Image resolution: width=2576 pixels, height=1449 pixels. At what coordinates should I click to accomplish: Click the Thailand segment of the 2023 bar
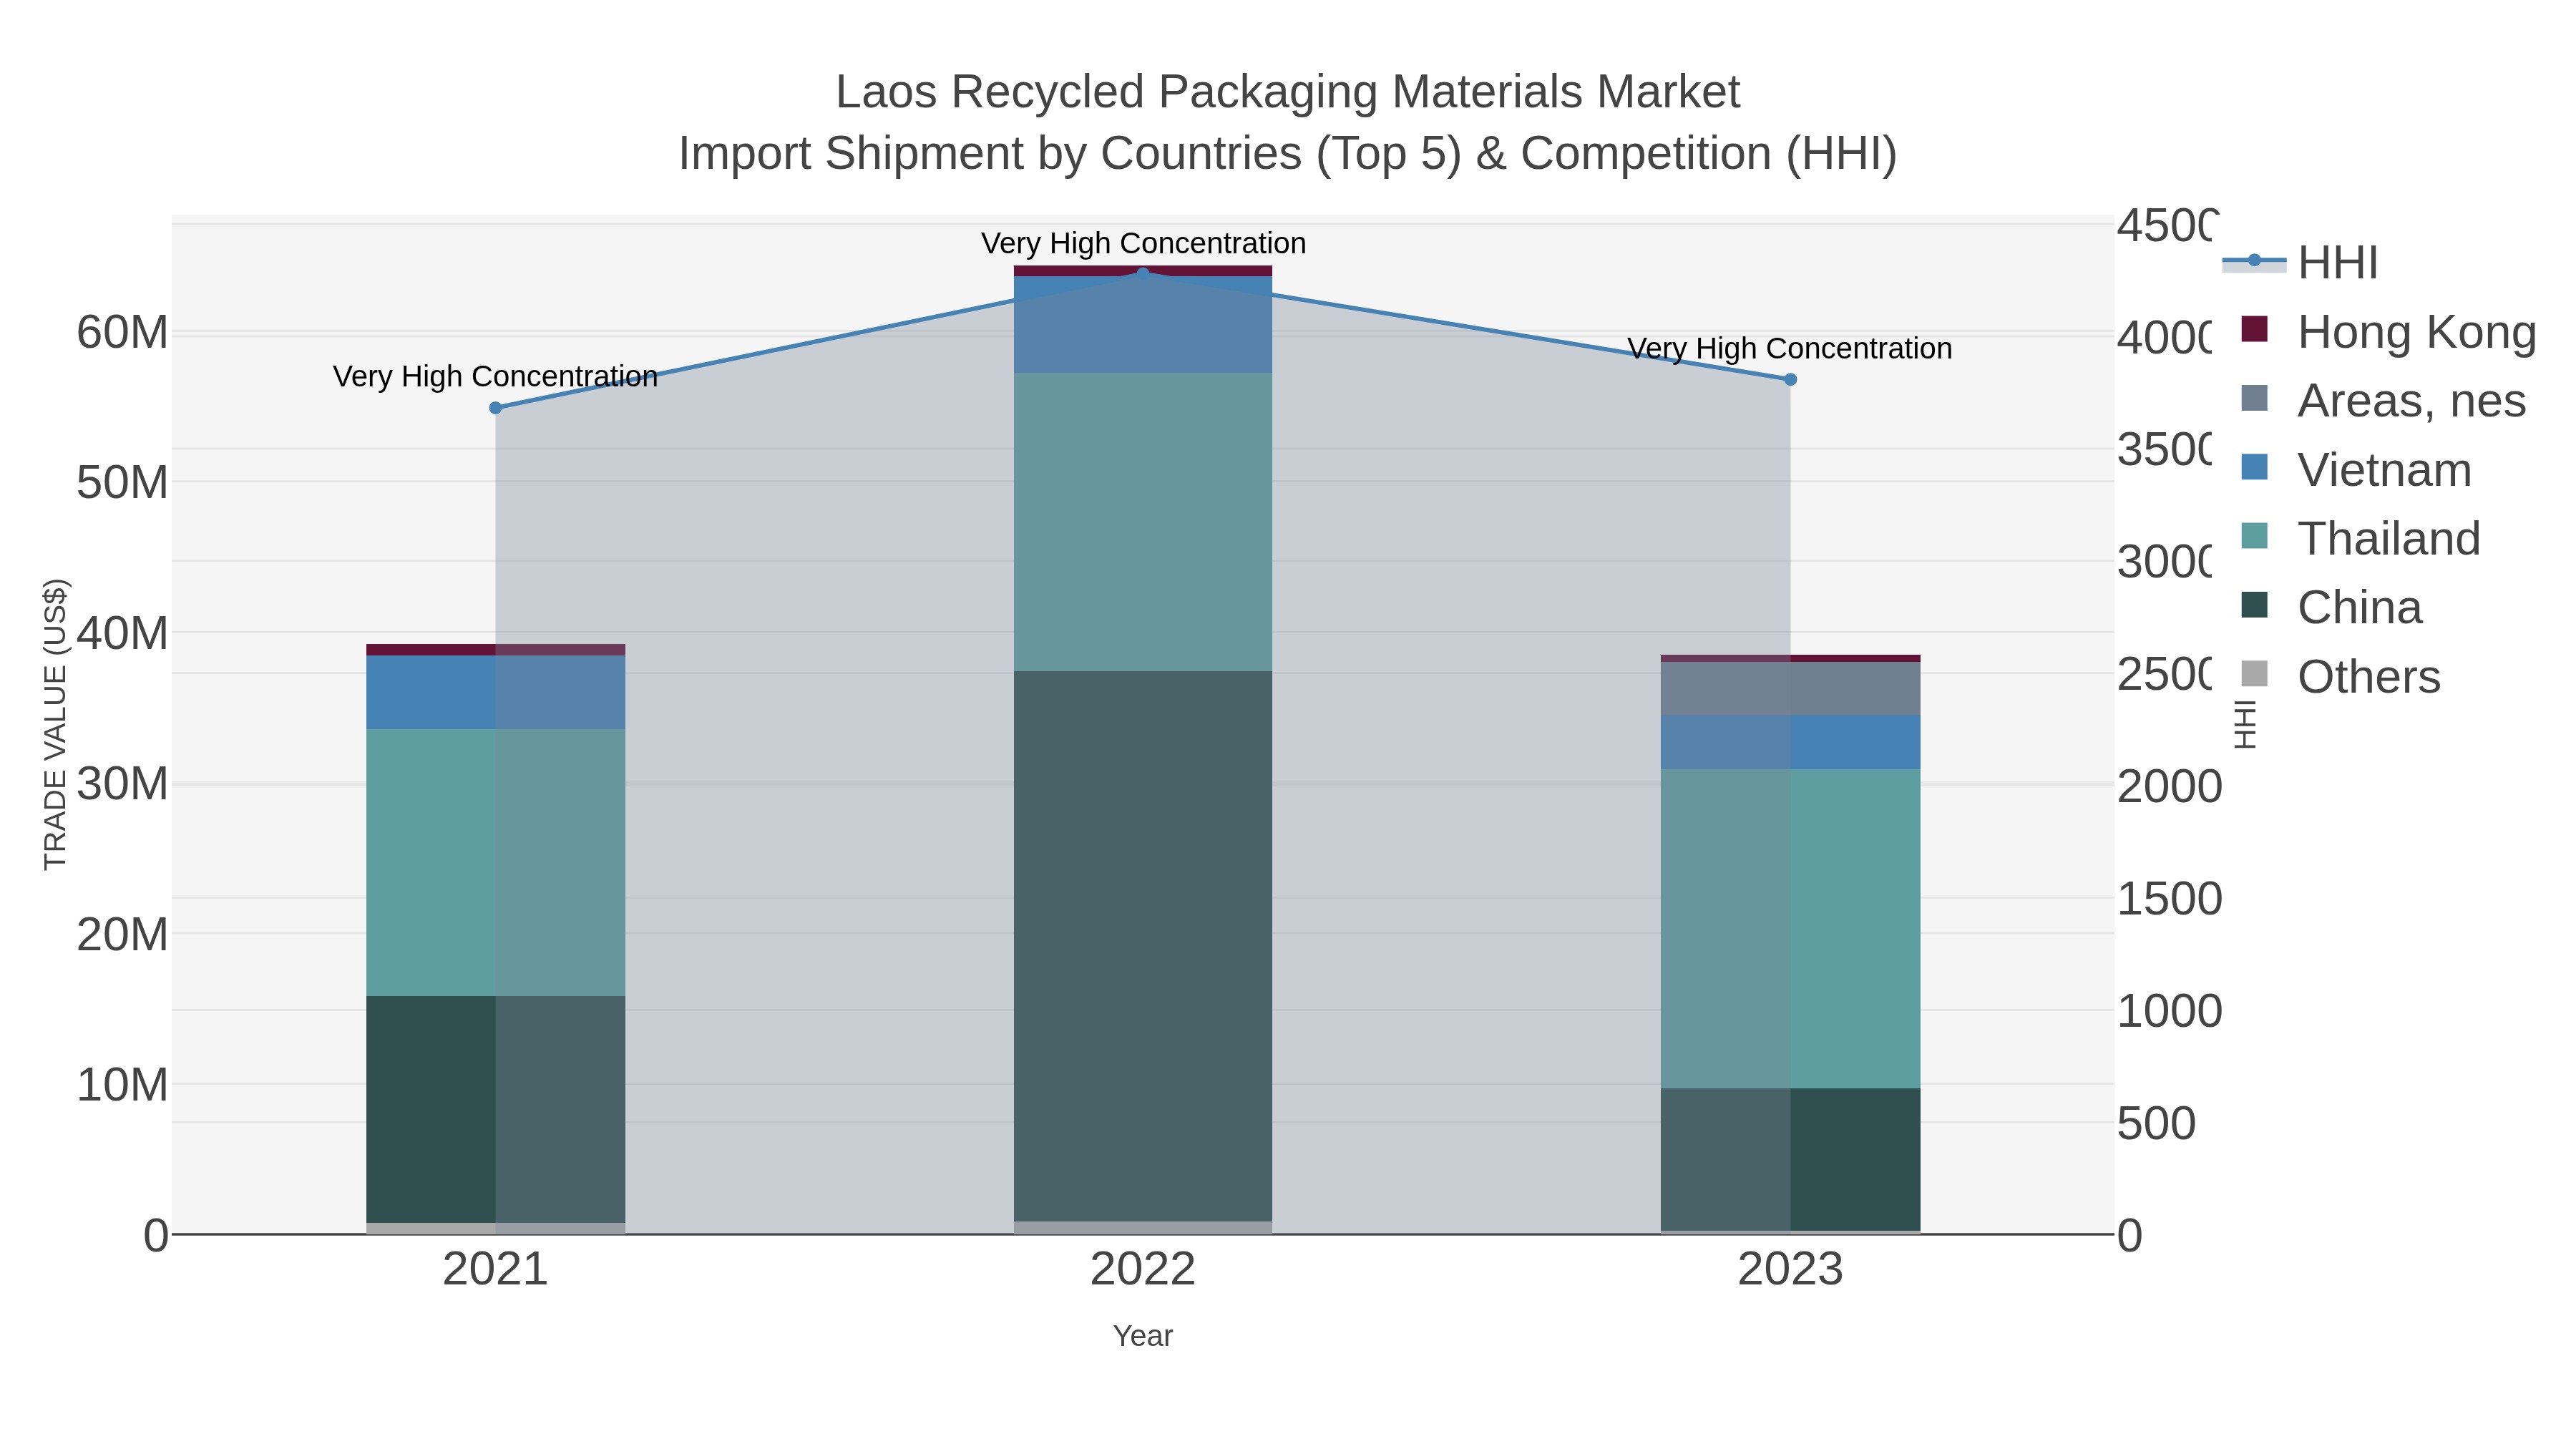click(1791, 929)
